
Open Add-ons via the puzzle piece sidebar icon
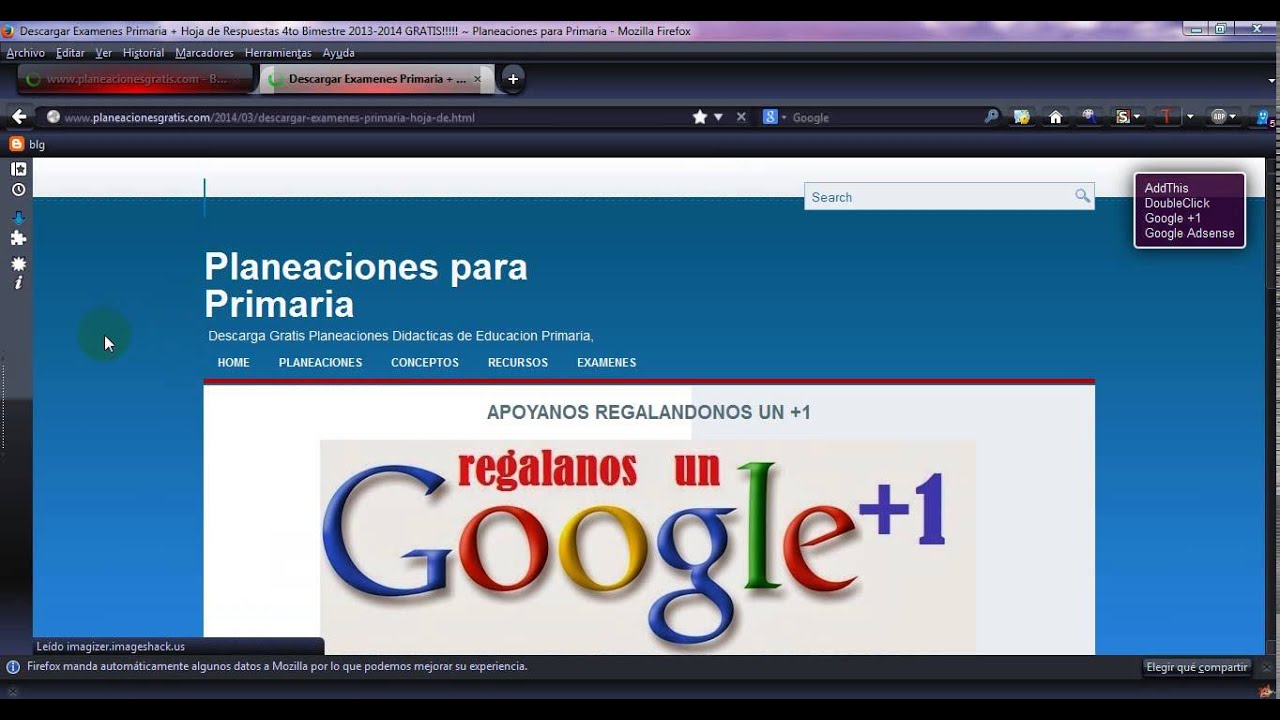[x=18, y=237]
